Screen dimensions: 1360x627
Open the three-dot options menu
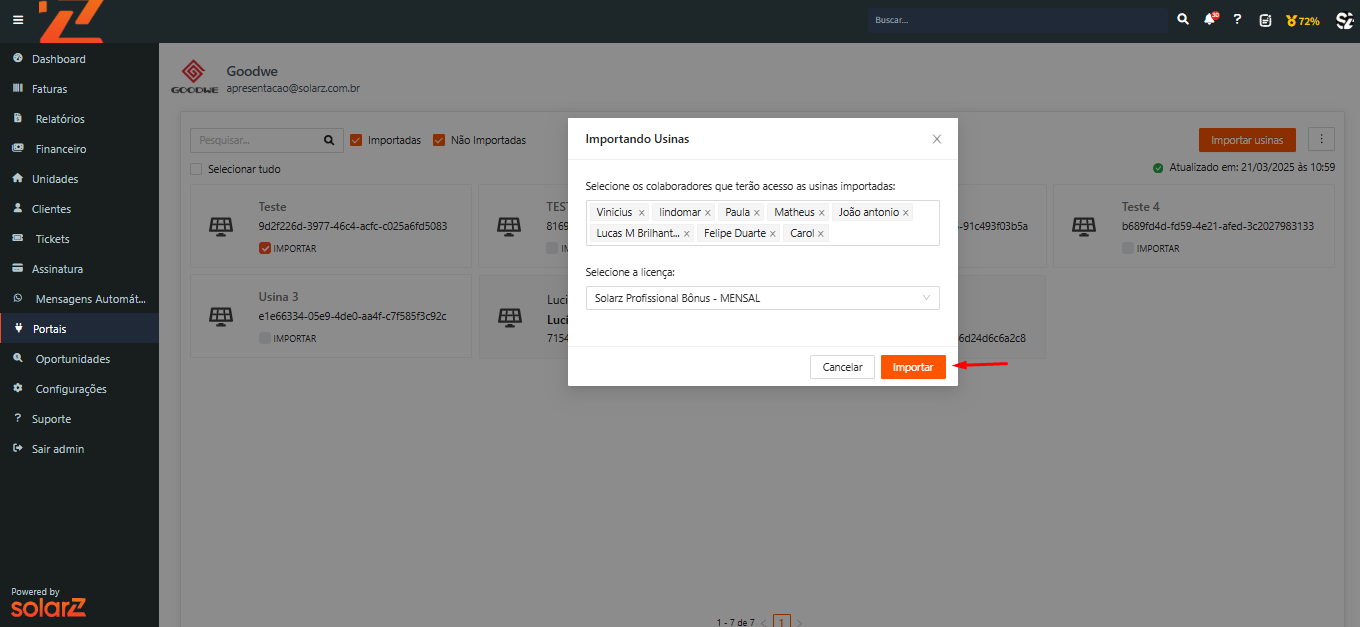coord(1321,140)
